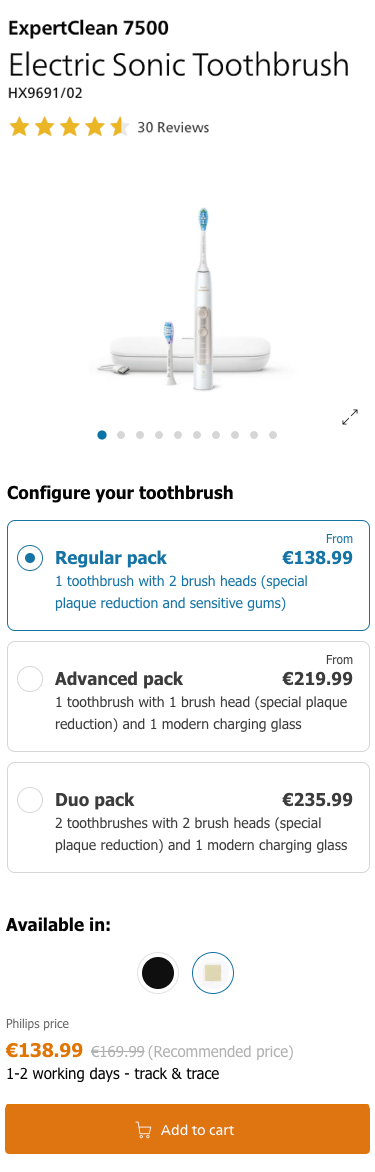Go to the second carousel image dot

coord(121,435)
